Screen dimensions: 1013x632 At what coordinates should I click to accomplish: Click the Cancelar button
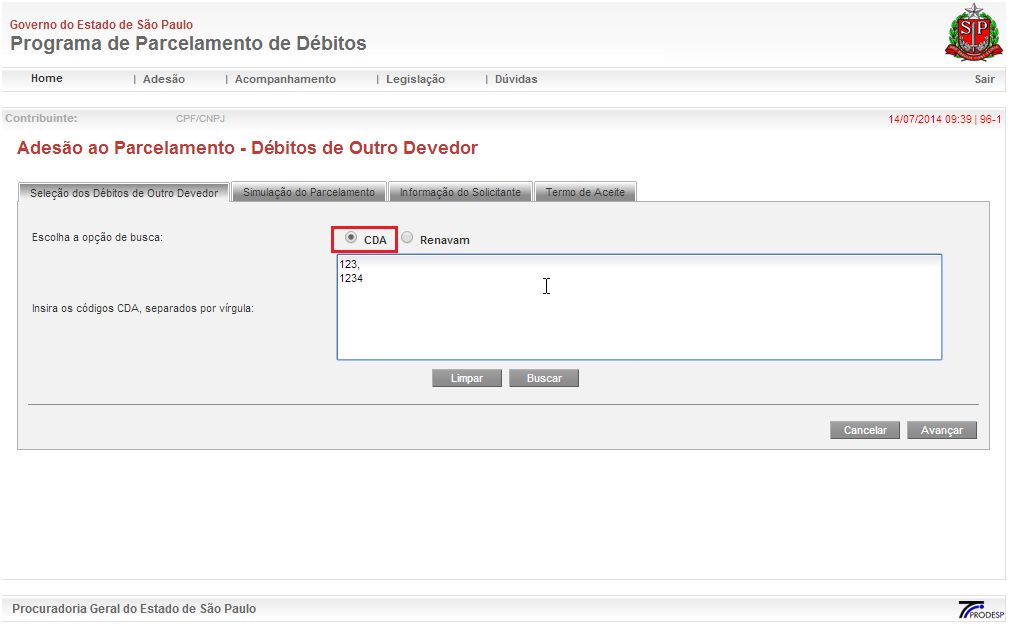pyautogui.click(x=865, y=430)
